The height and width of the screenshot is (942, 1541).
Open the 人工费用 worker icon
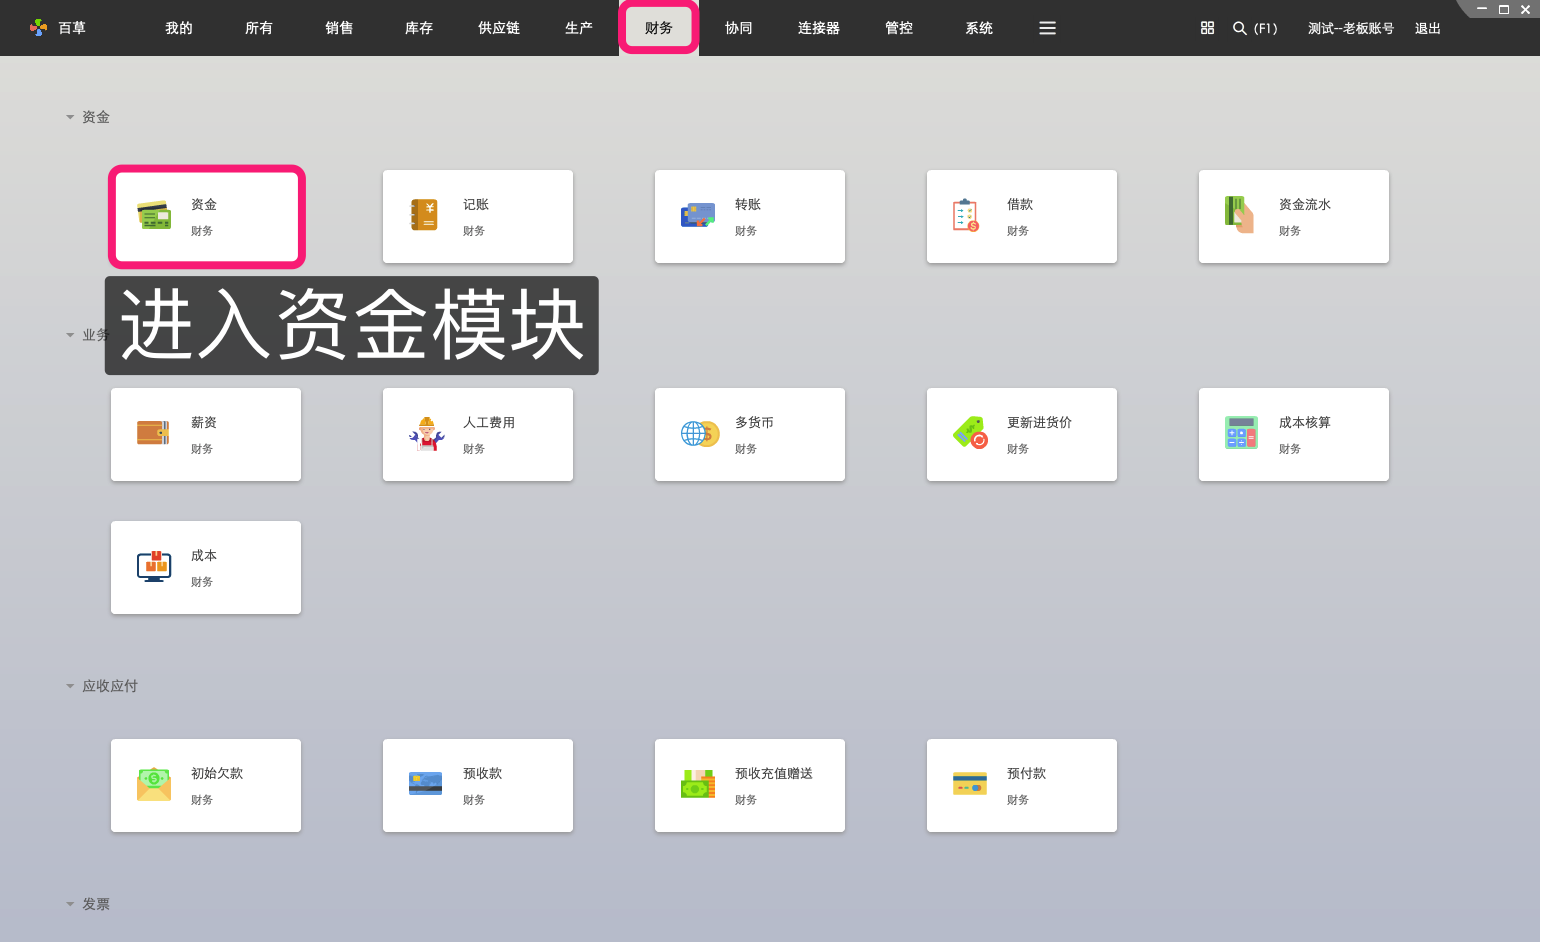[426, 434]
